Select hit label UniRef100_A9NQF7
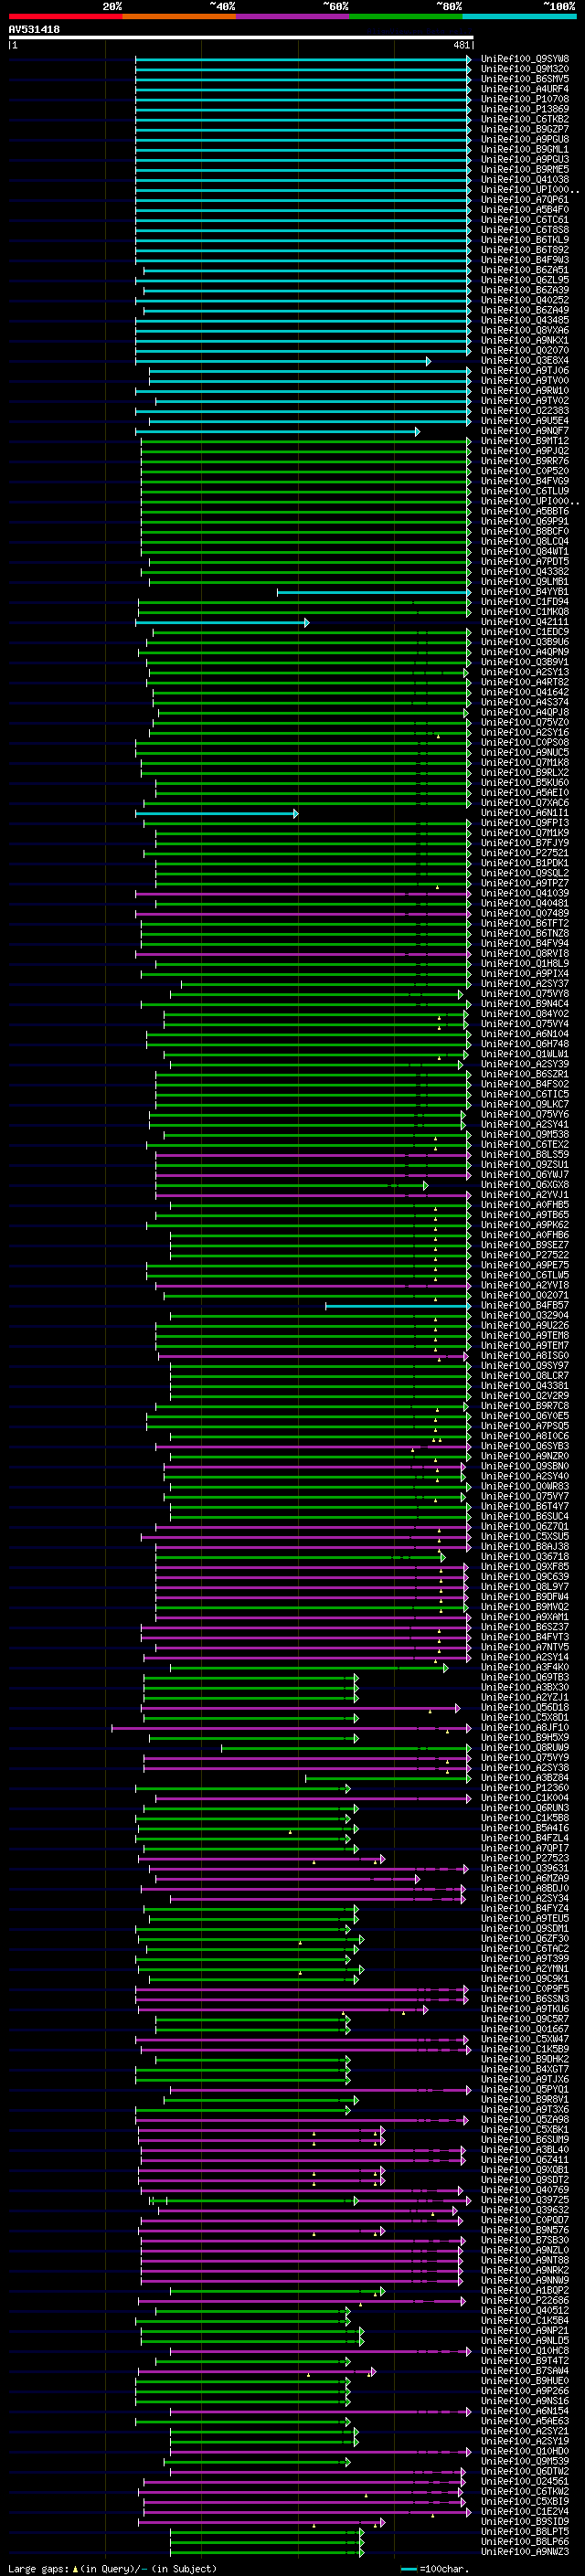Screen dimensions: 585x2576 [x=525, y=431]
